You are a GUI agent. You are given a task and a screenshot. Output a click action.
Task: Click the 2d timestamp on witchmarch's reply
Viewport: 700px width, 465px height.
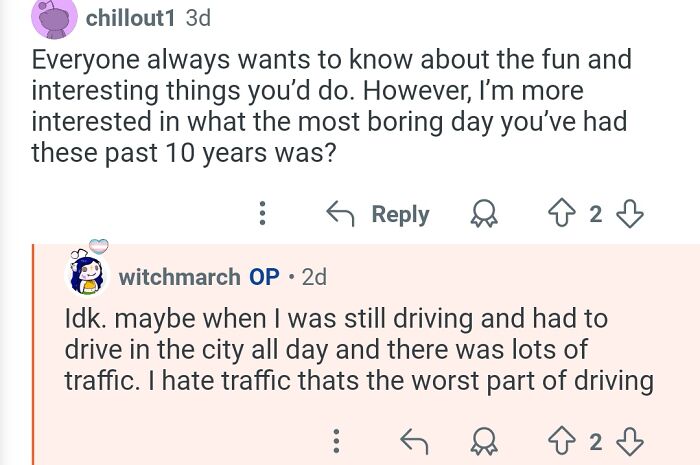(x=313, y=277)
